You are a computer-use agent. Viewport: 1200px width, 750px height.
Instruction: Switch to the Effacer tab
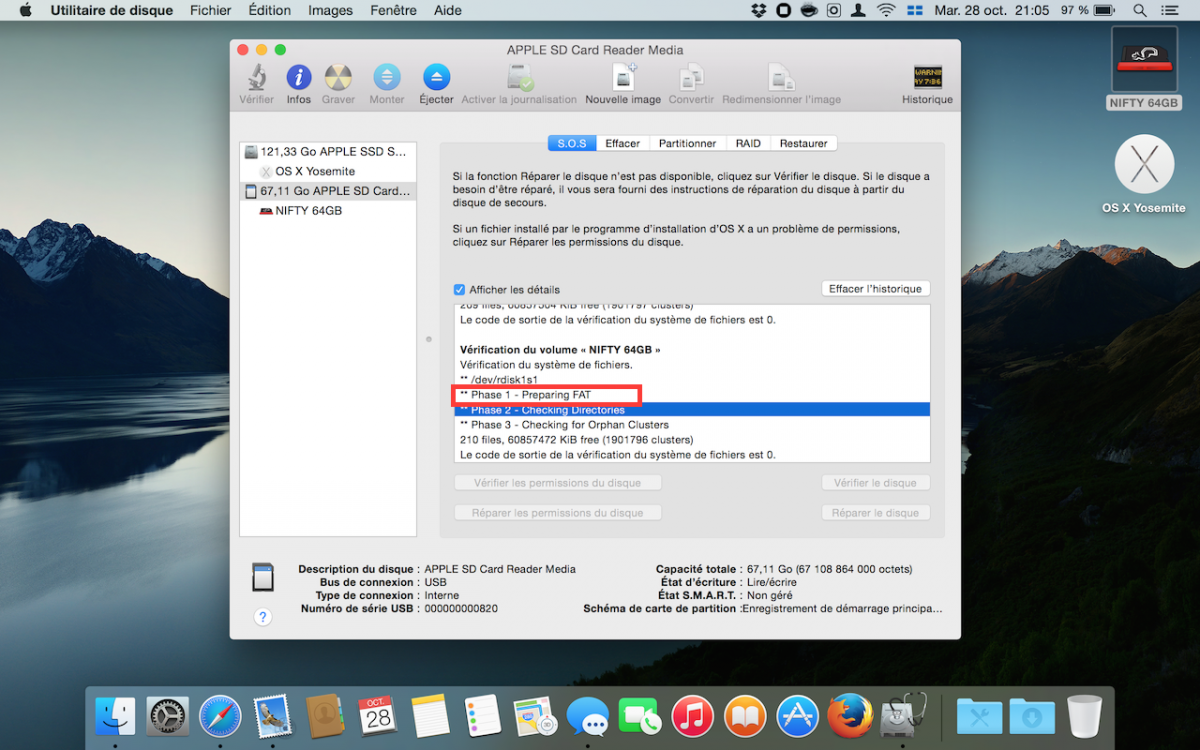(623, 143)
